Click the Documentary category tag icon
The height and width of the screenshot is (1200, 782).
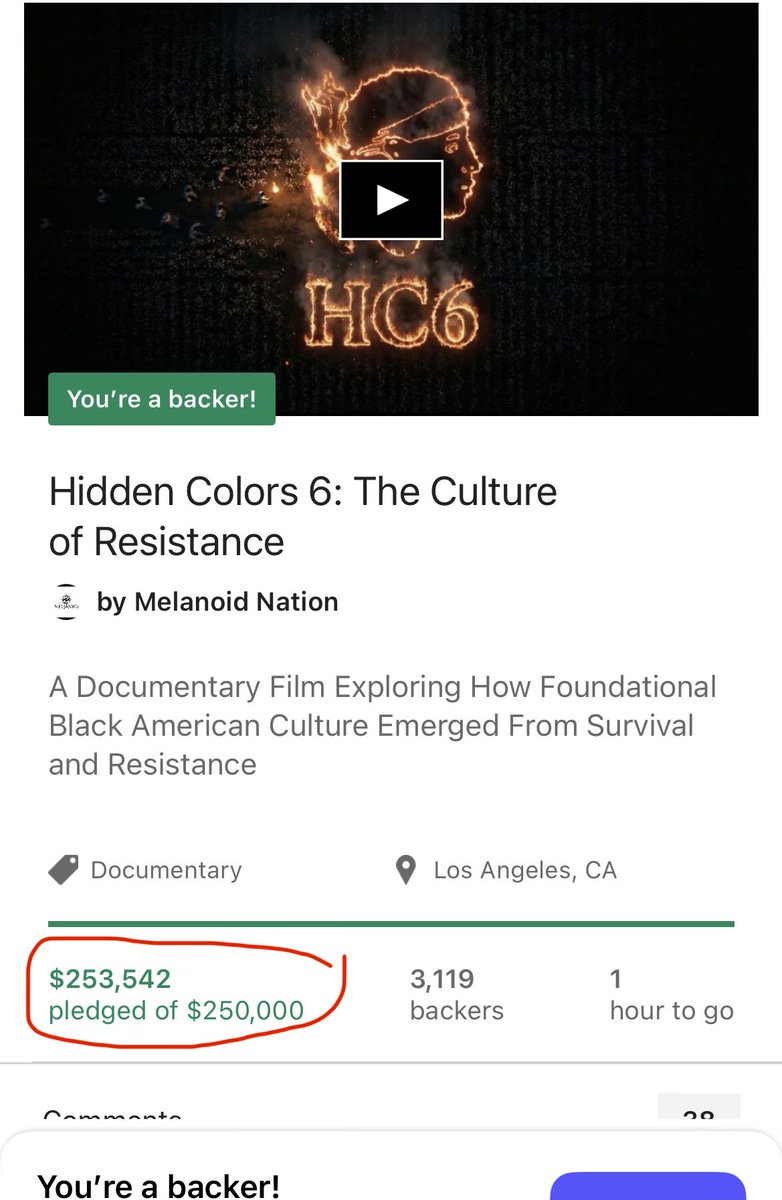[64, 870]
